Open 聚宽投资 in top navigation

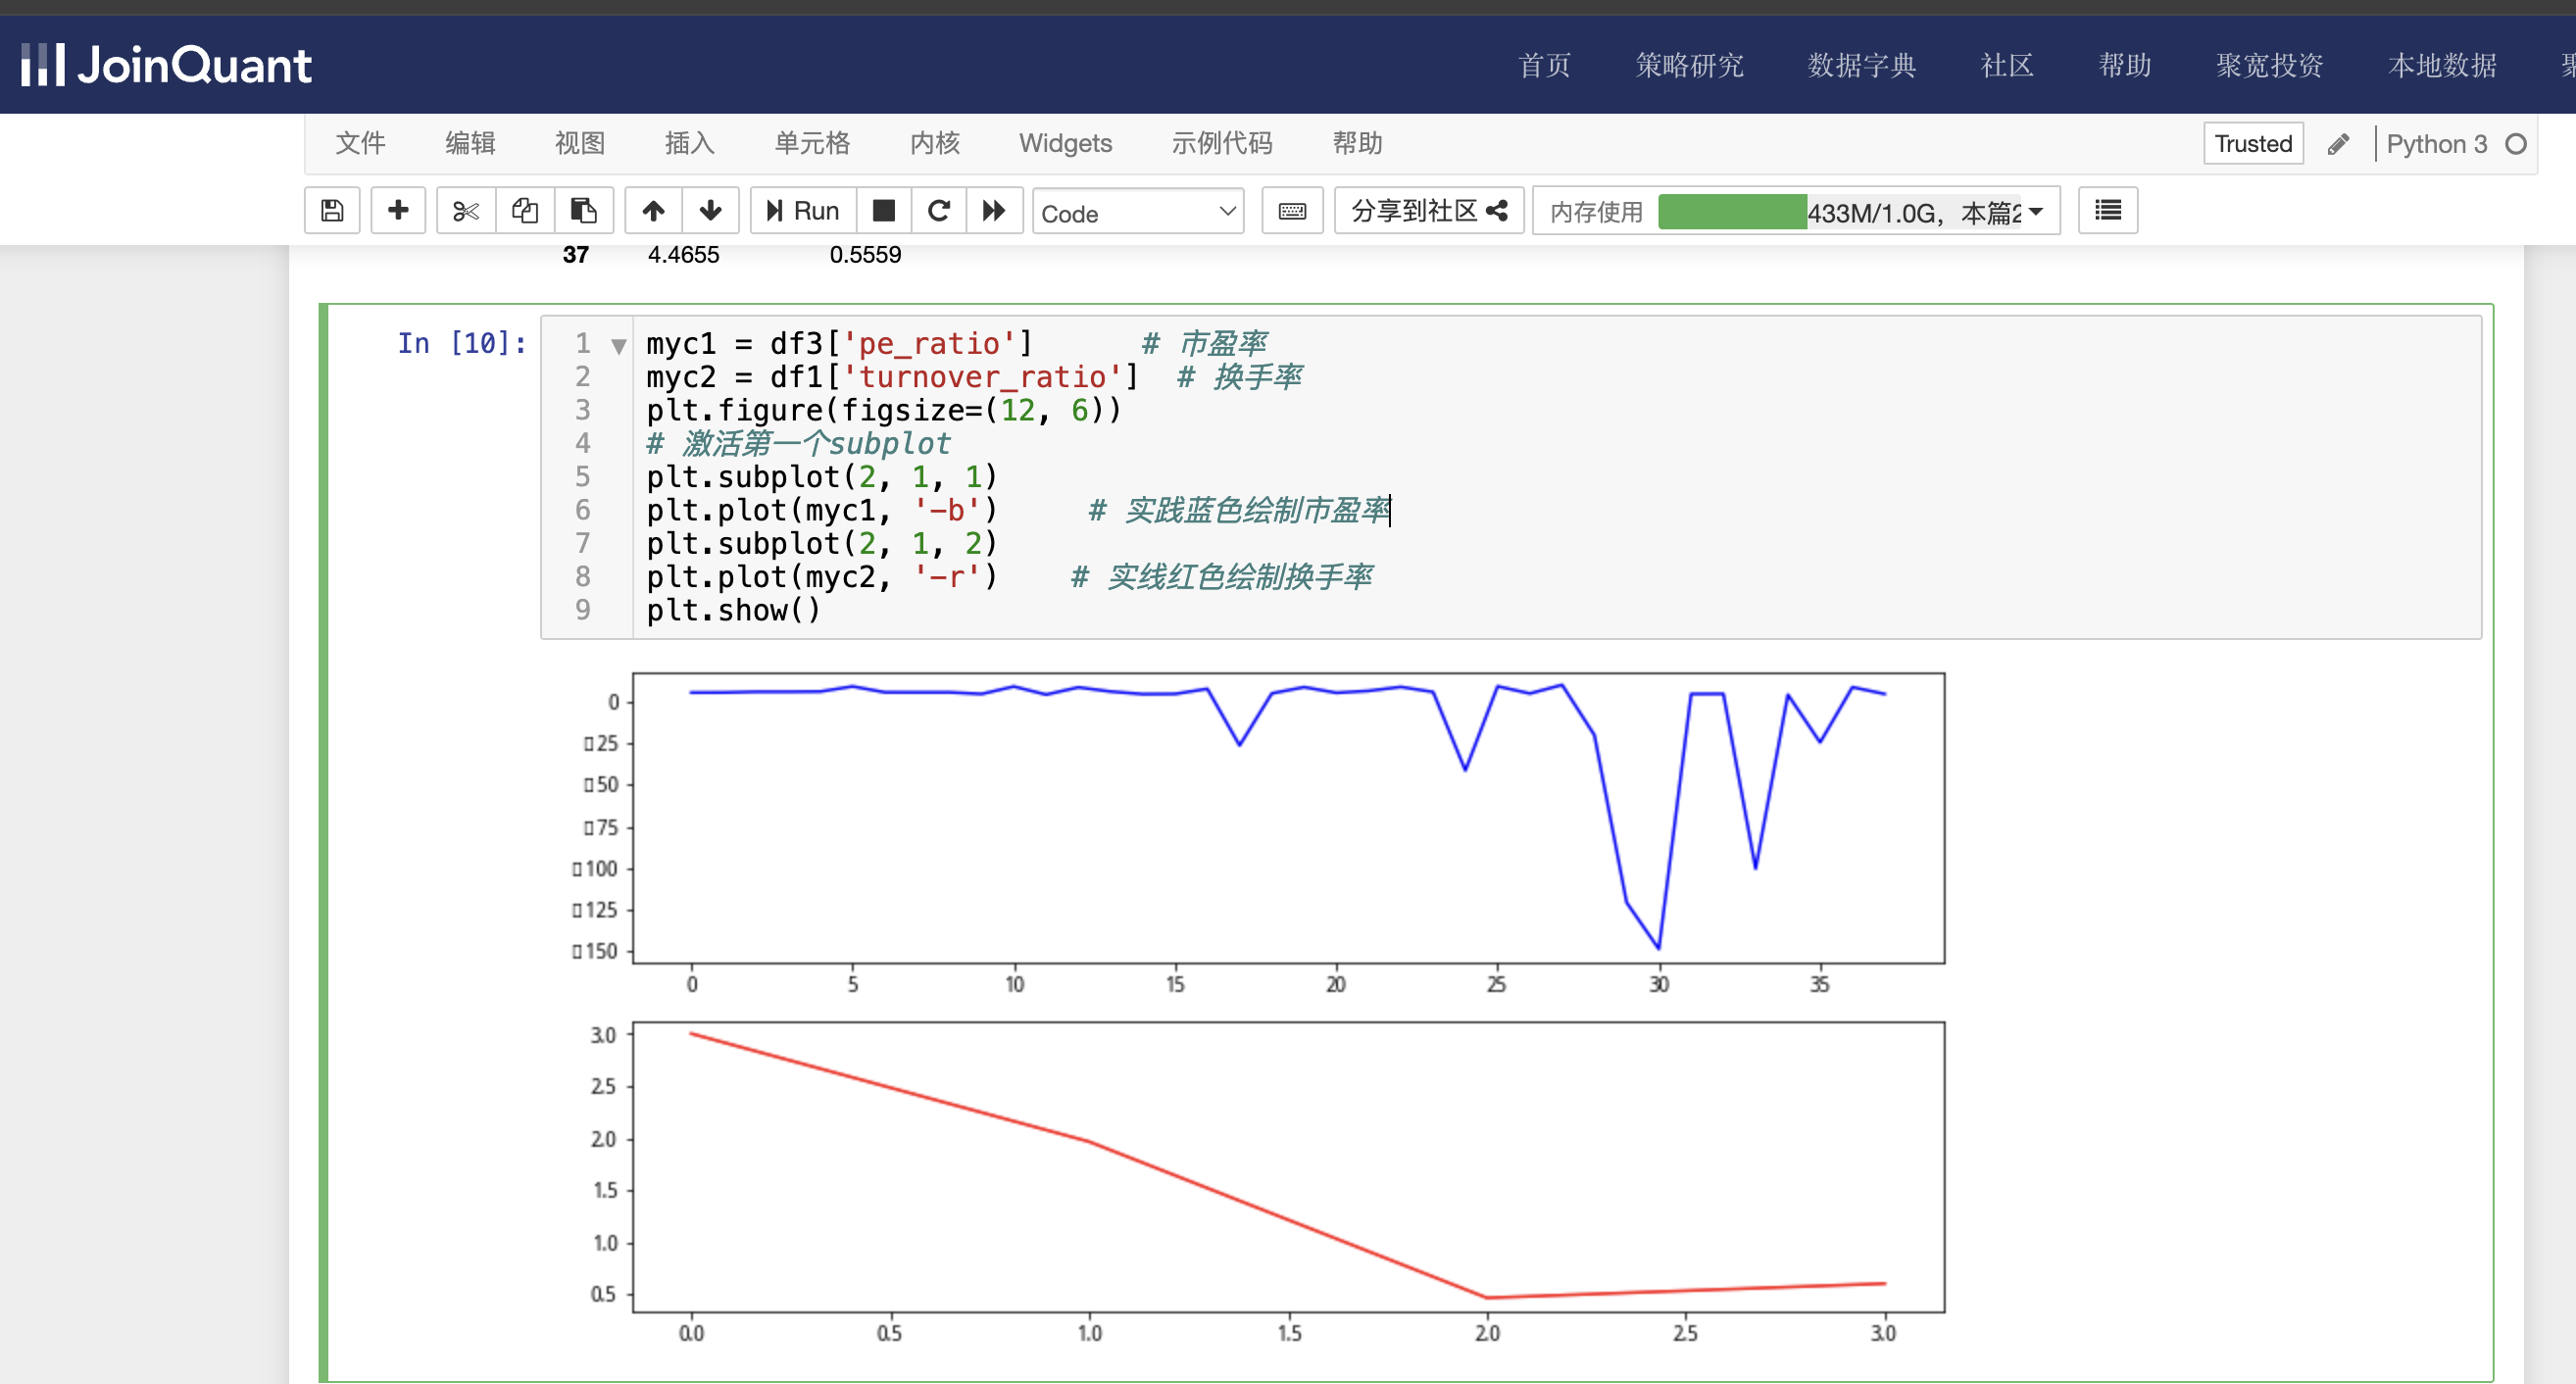(2269, 65)
